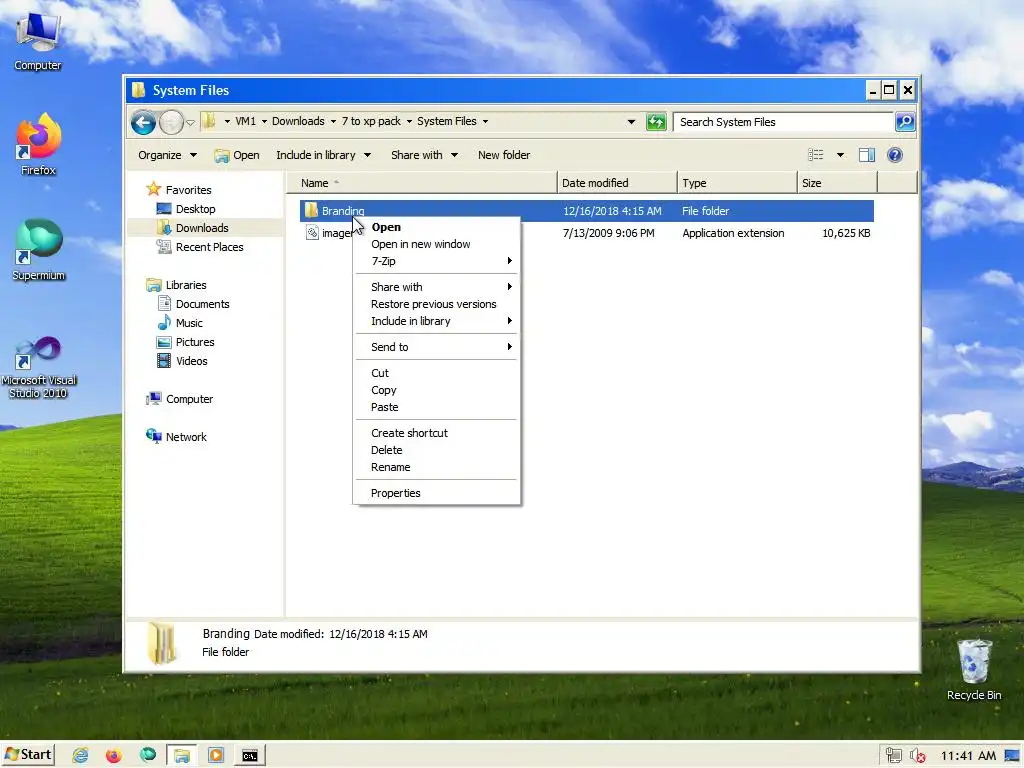
Task: Select Computer in the navigation pane
Action: pyautogui.click(x=189, y=399)
